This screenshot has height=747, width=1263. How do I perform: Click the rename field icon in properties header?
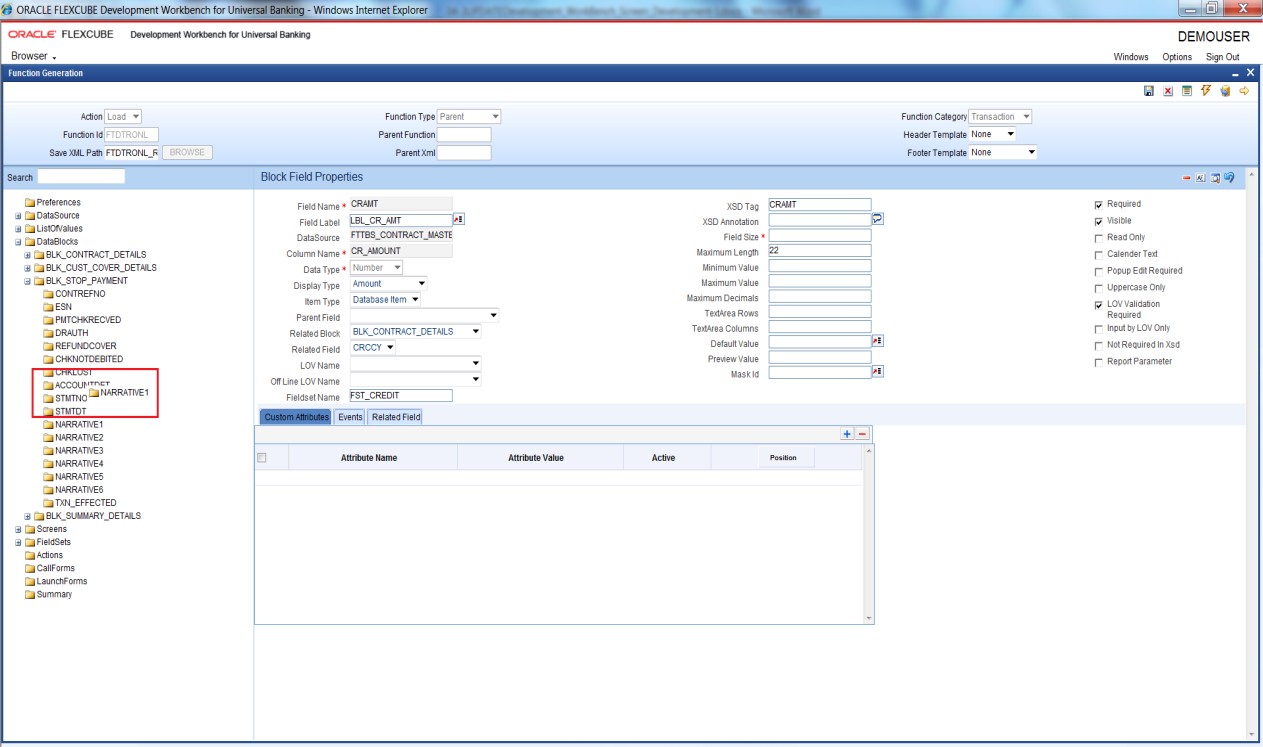(x=1201, y=177)
